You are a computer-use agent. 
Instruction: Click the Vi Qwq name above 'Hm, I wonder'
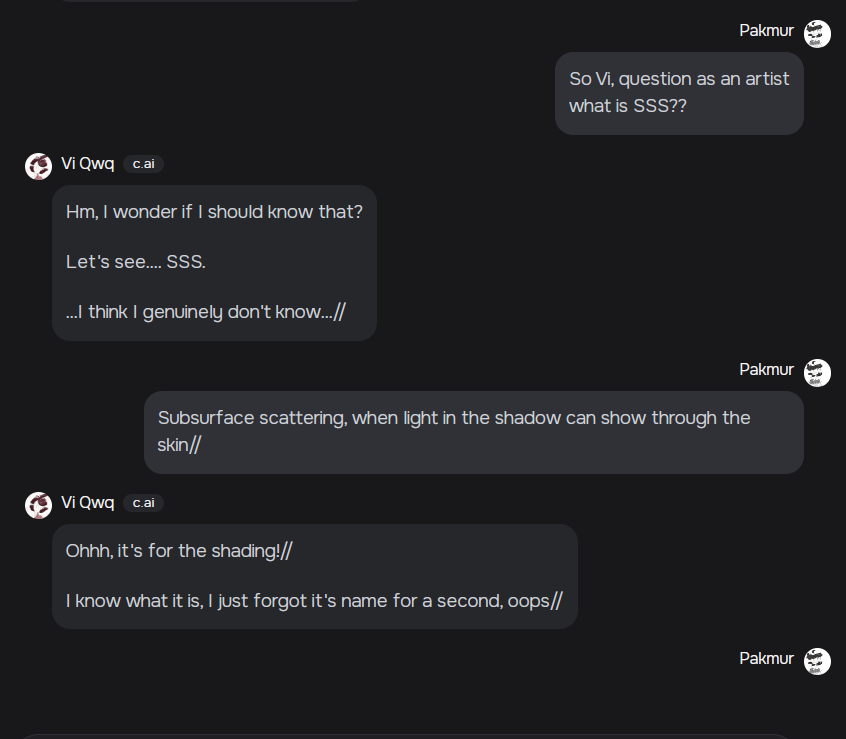pyautogui.click(x=87, y=164)
